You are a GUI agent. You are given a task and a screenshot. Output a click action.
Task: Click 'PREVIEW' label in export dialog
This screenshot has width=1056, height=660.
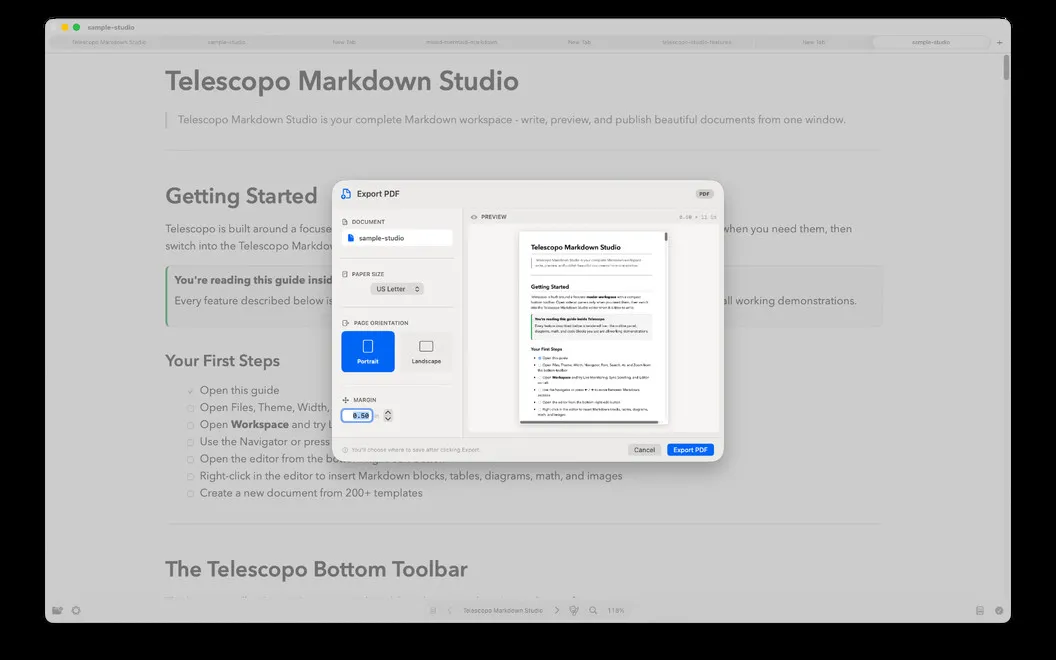(x=494, y=217)
